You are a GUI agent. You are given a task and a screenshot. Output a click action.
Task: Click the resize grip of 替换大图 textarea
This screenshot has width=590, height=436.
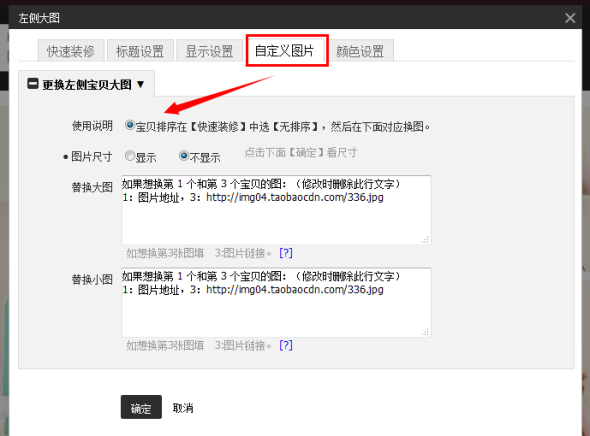pyautogui.click(x=425, y=240)
